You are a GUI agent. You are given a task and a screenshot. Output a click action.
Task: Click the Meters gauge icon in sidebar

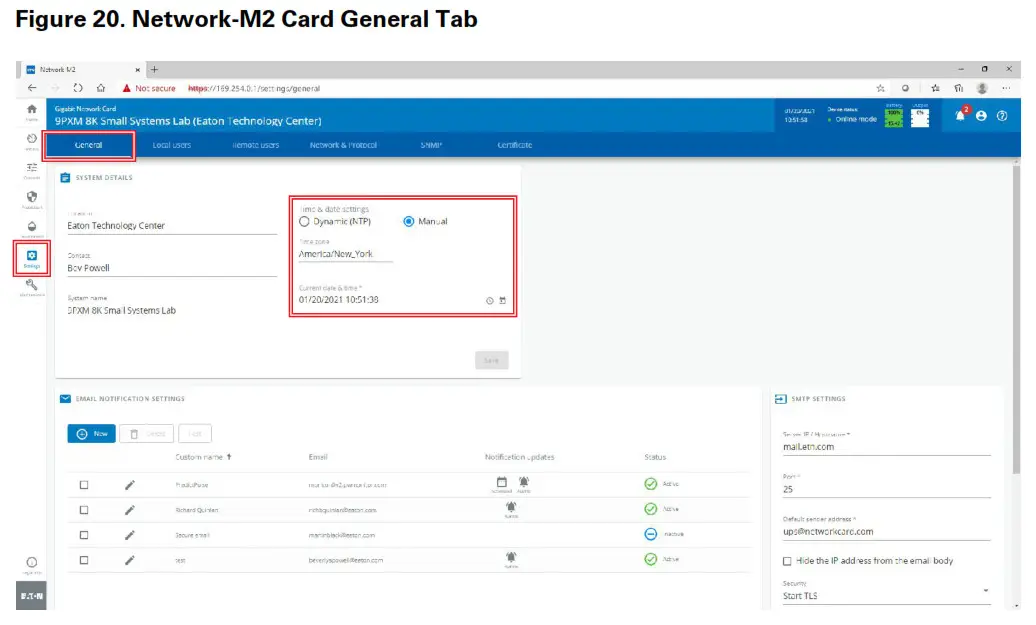(x=32, y=139)
